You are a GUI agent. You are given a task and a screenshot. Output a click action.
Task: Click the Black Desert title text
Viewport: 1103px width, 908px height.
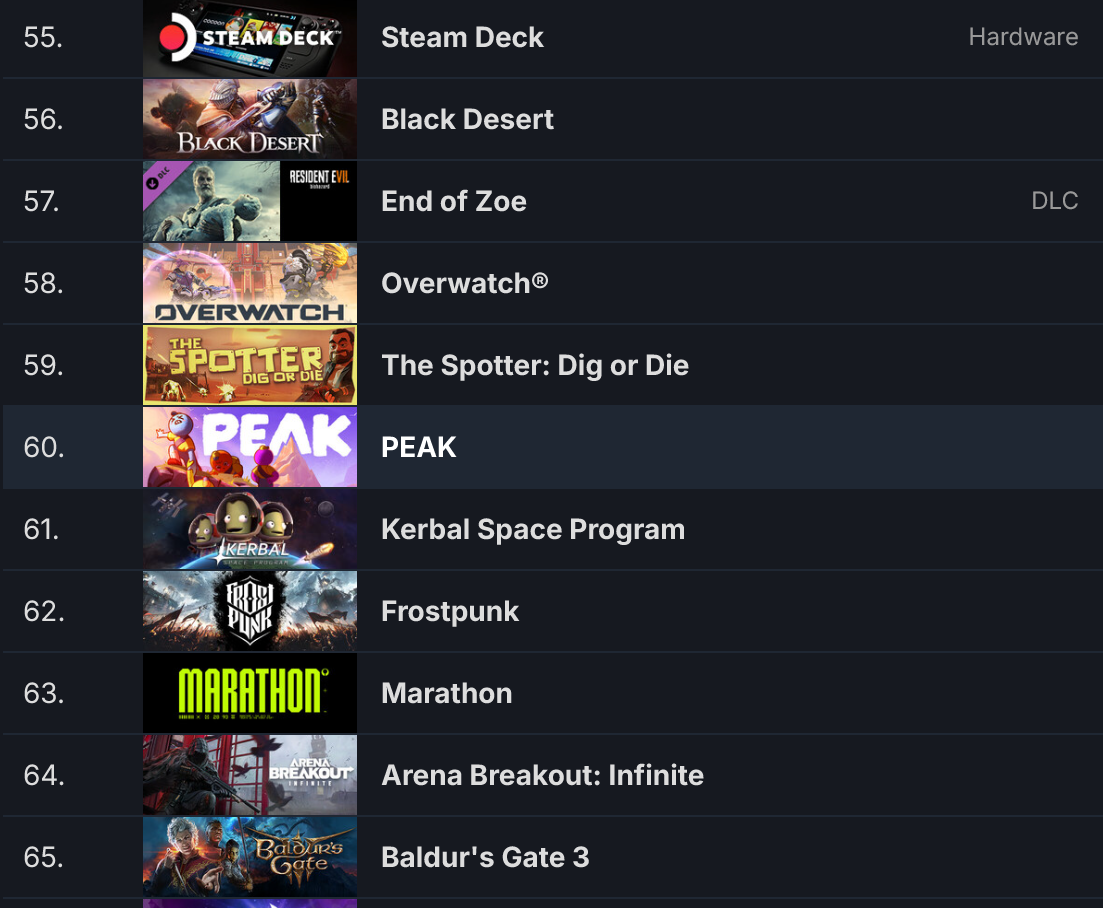[x=467, y=119]
